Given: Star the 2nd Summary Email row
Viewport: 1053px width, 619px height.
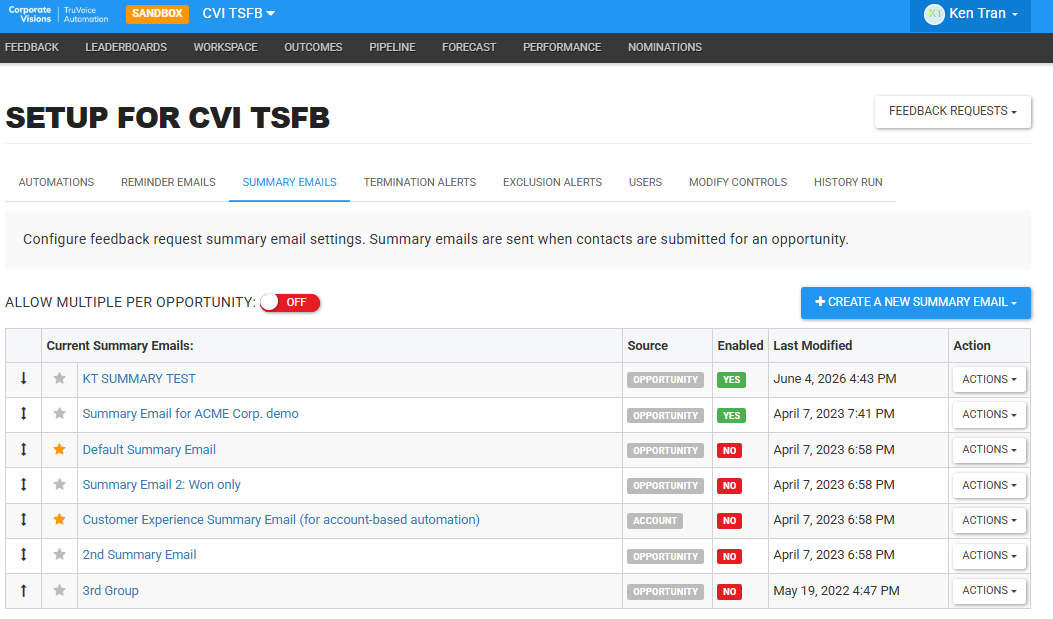Looking at the screenshot, I should tap(60, 555).
